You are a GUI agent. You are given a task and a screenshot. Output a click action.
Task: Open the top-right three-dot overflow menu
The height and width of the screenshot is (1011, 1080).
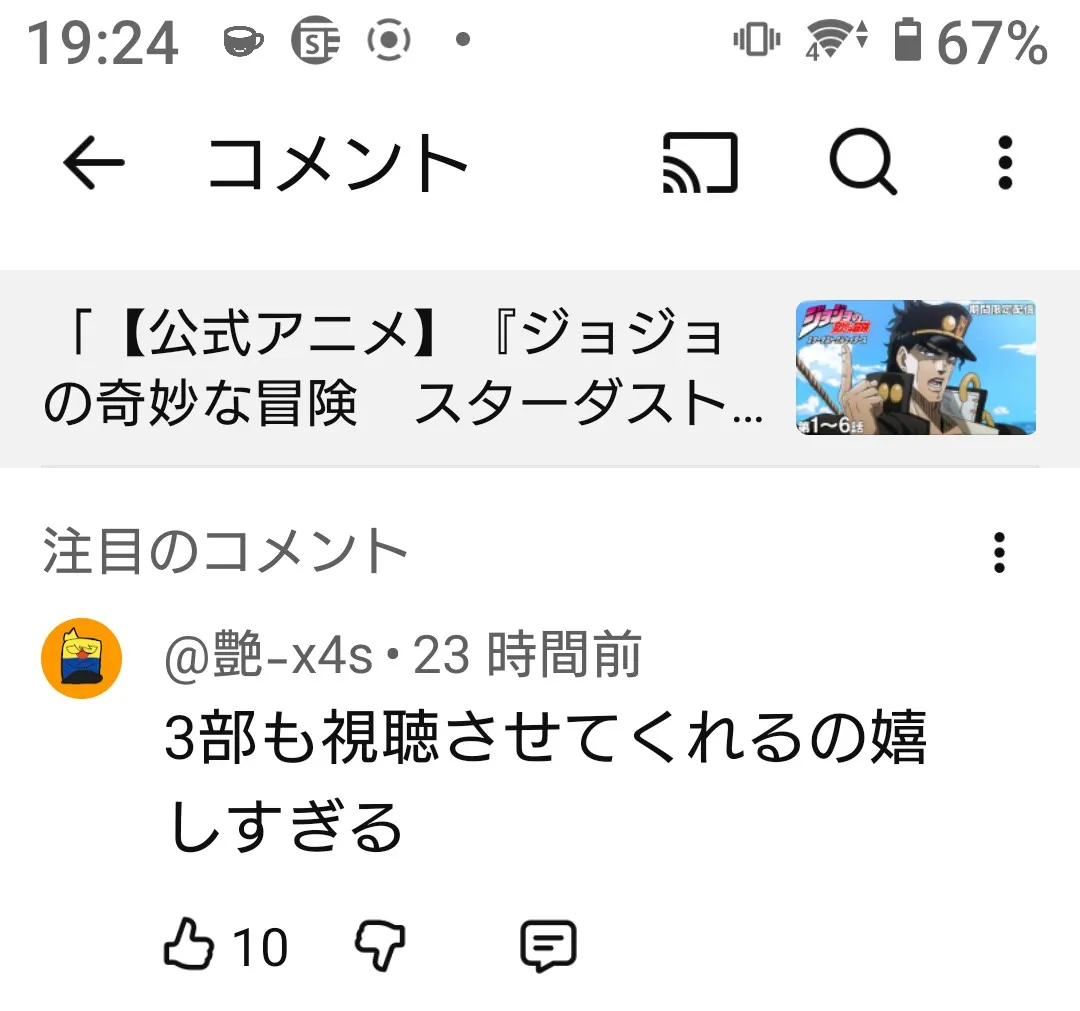(x=1005, y=163)
